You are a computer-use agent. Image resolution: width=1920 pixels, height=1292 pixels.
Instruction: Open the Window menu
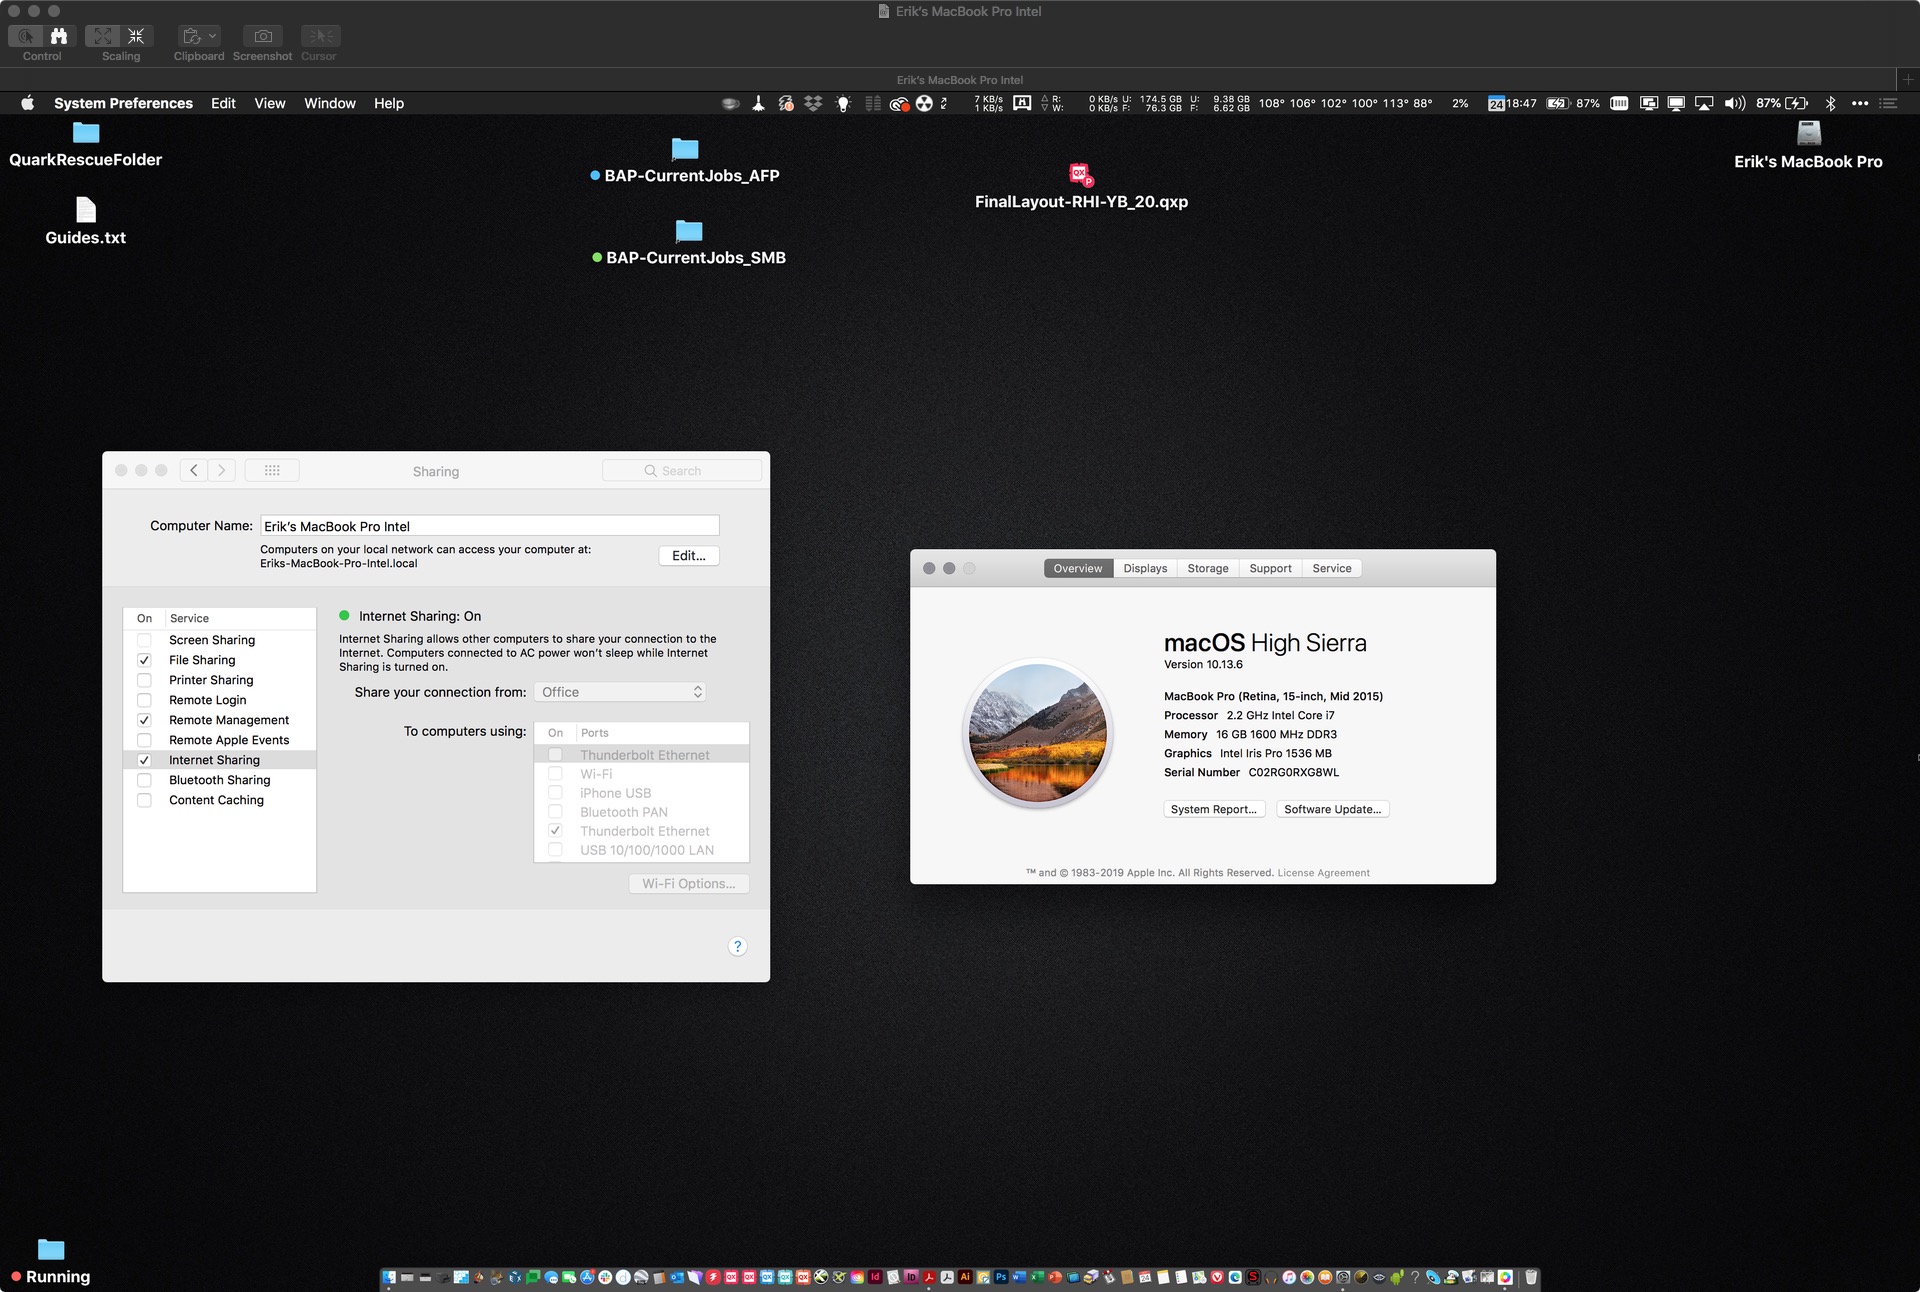click(x=330, y=103)
